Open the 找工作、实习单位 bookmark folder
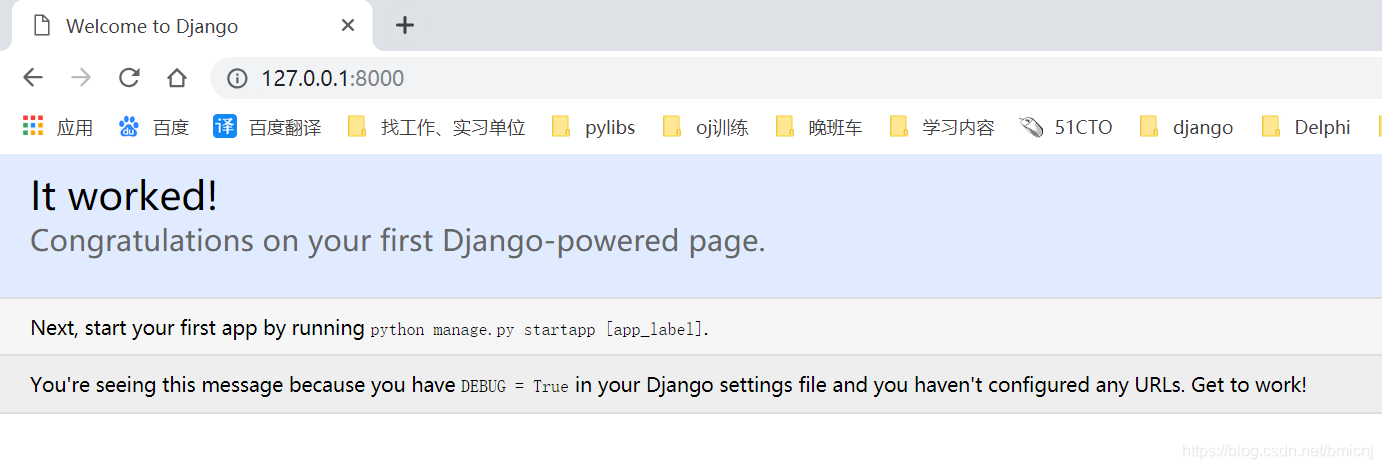This screenshot has width=1382, height=469. (x=437, y=127)
